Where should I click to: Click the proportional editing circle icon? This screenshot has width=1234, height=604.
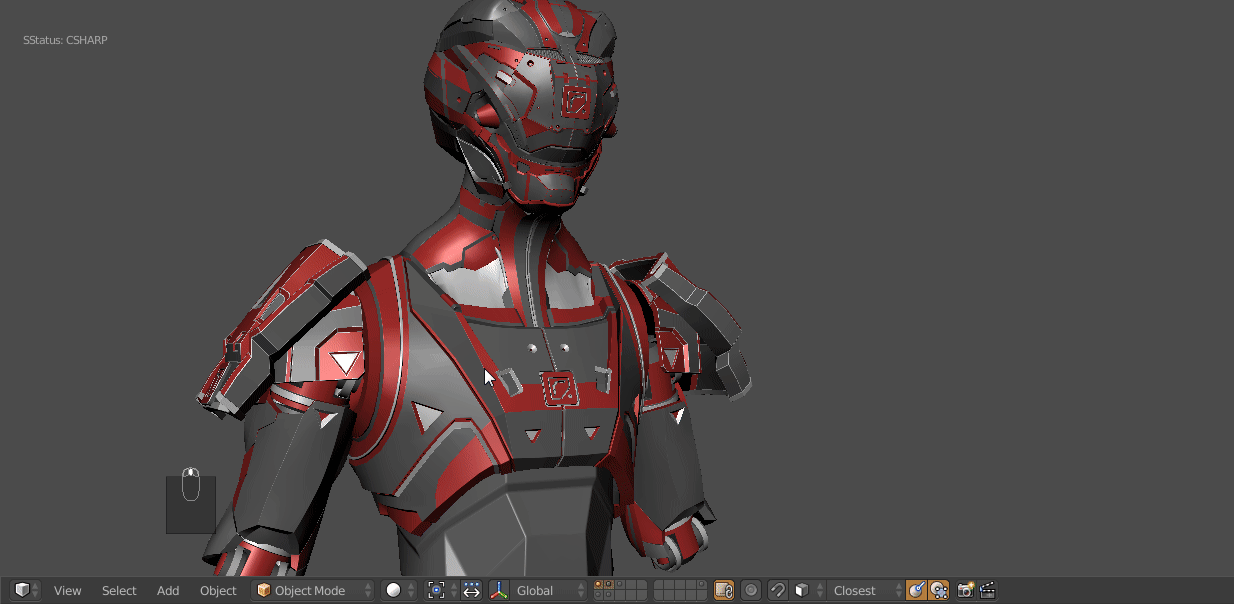(751, 590)
